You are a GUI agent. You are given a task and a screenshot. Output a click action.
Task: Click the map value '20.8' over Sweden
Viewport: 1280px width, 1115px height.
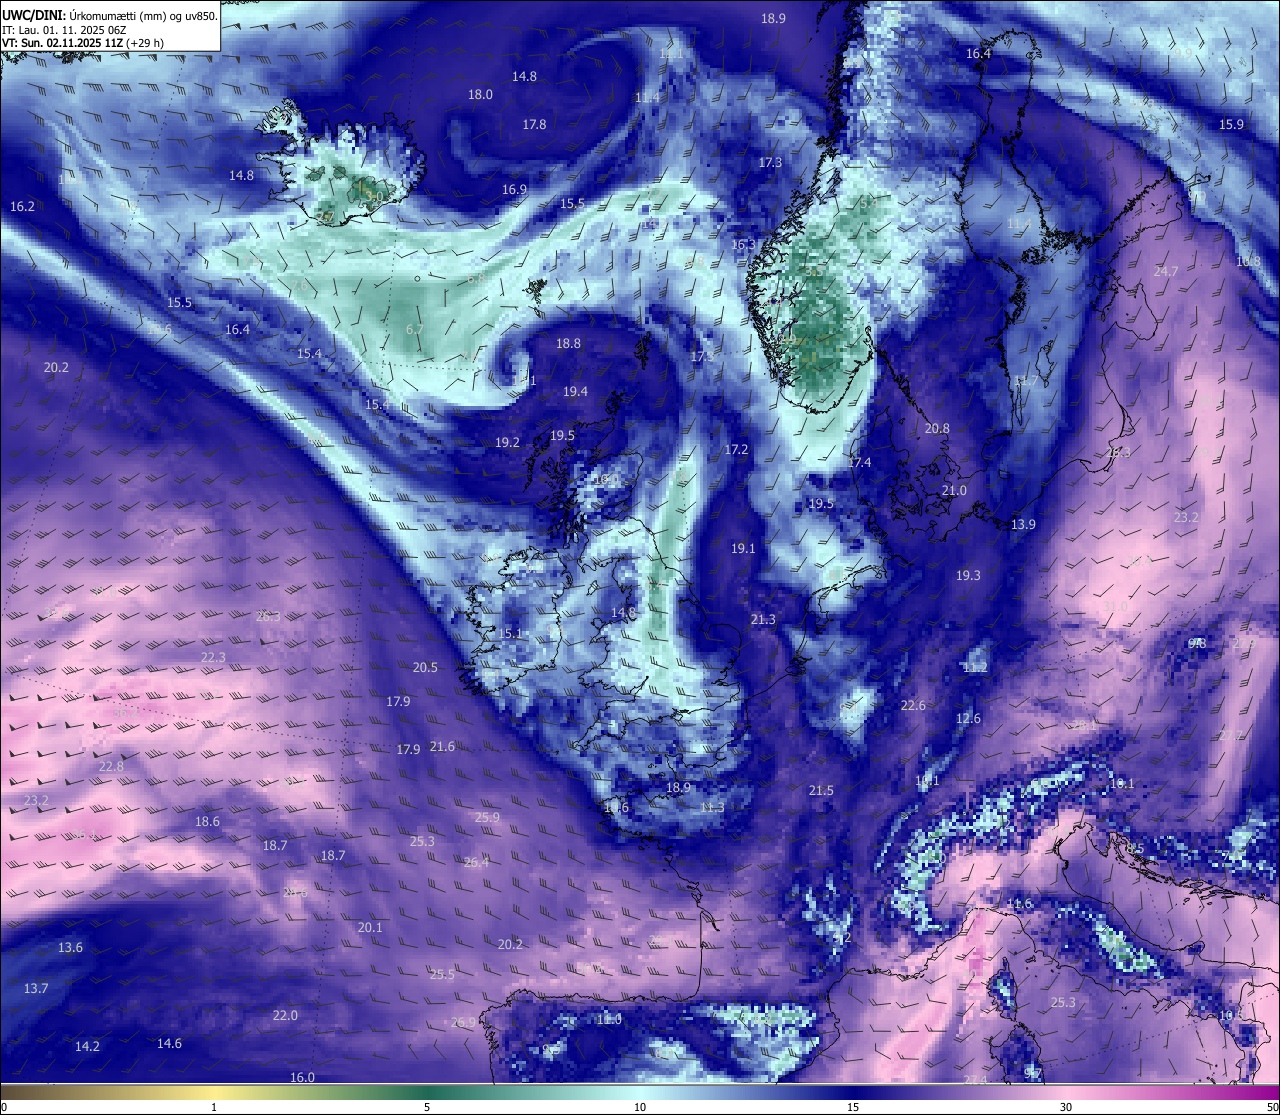click(937, 428)
